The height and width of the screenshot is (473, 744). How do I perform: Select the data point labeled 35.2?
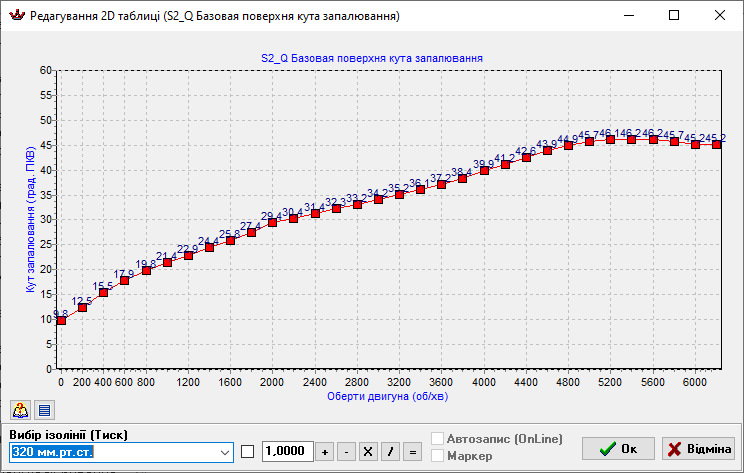coord(400,195)
